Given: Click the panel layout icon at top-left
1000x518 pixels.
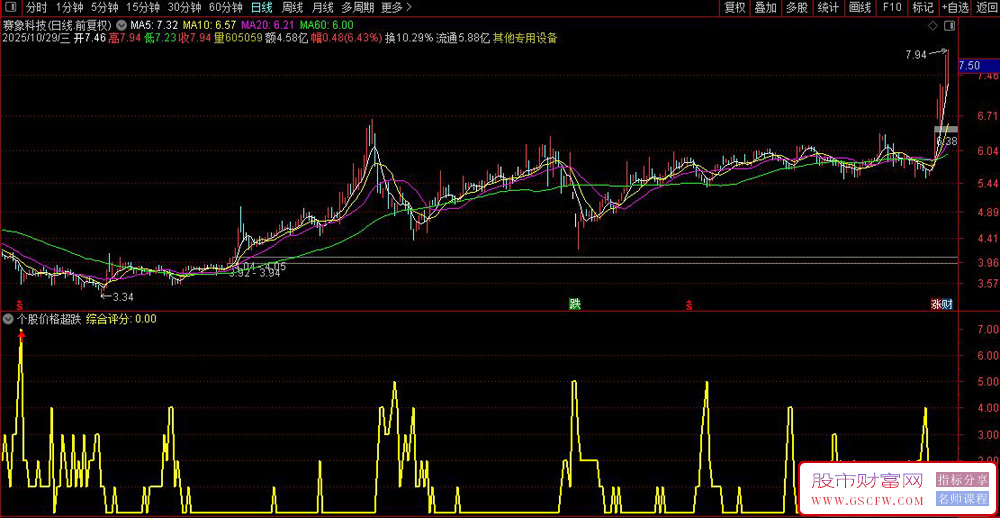Looking at the screenshot, I should [10, 7].
